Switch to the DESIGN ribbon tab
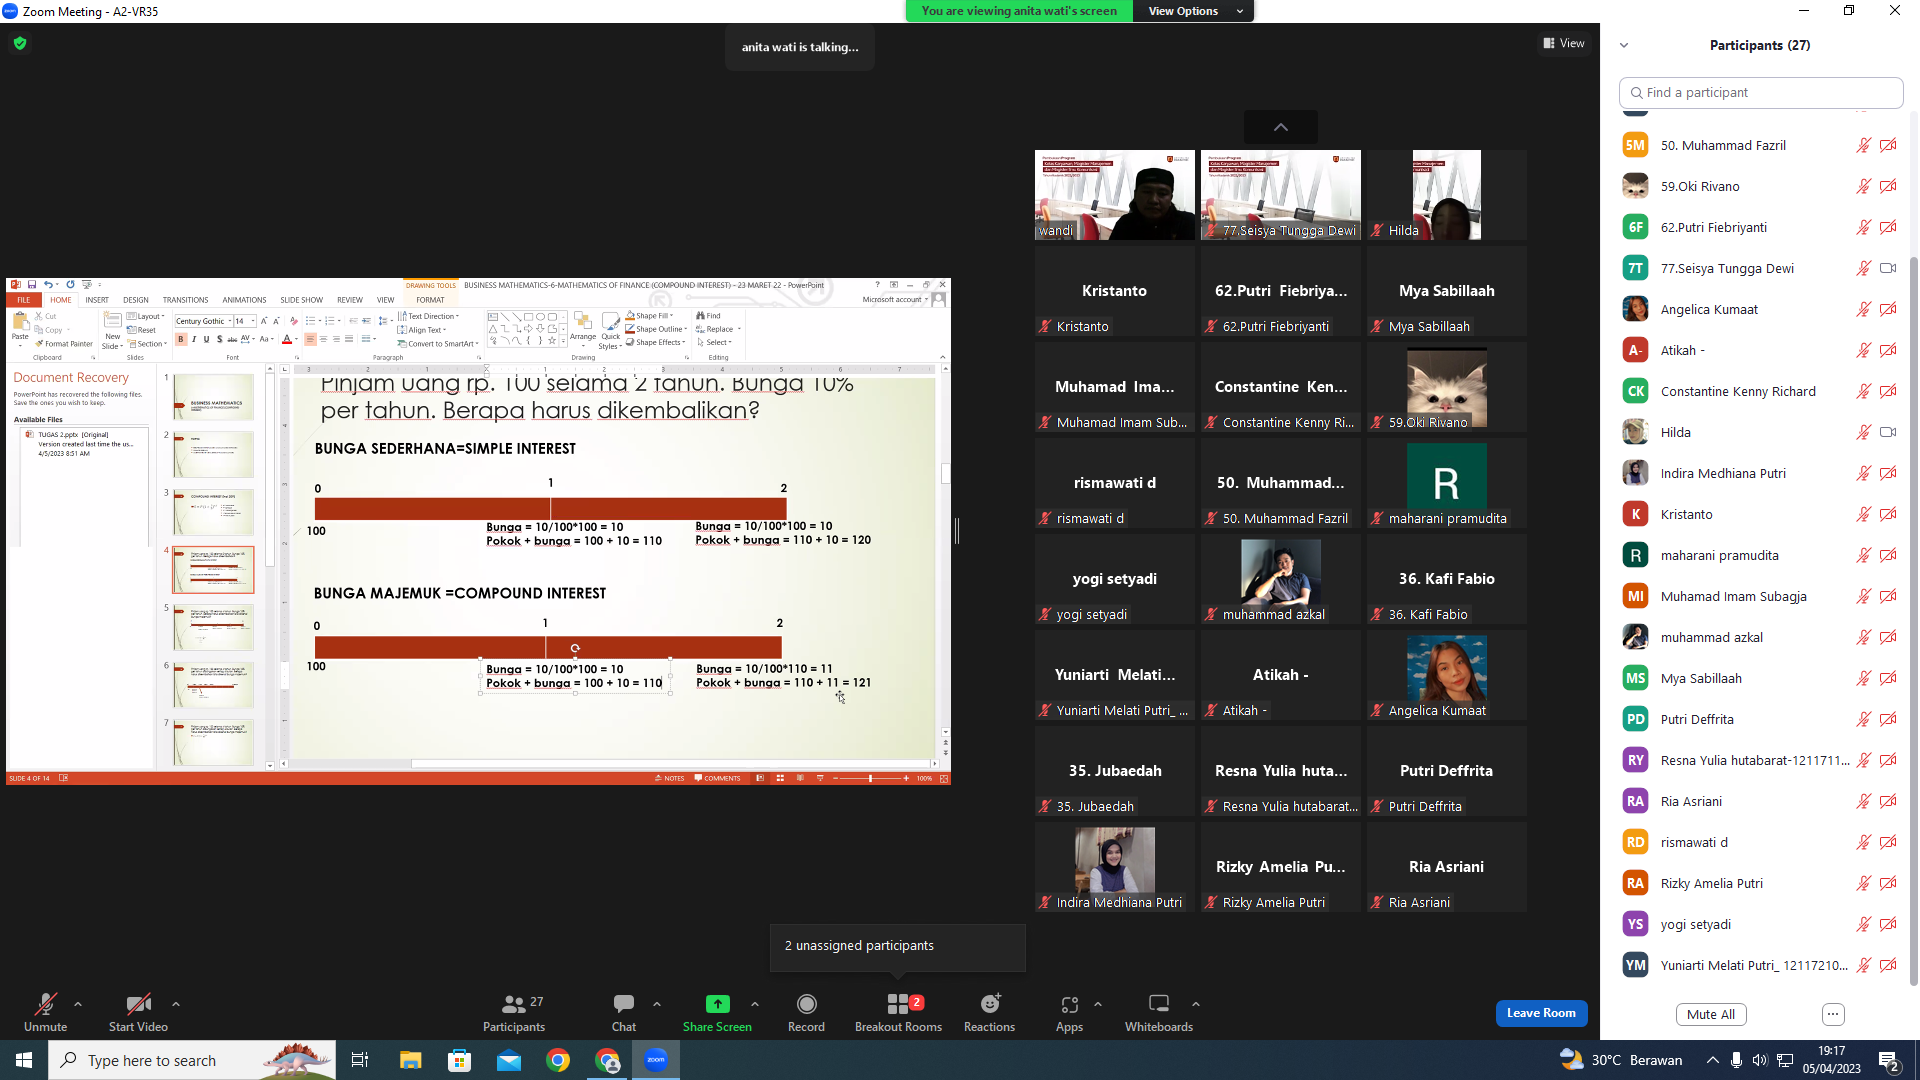Viewport: 1920px width, 1080px height. 136,300
